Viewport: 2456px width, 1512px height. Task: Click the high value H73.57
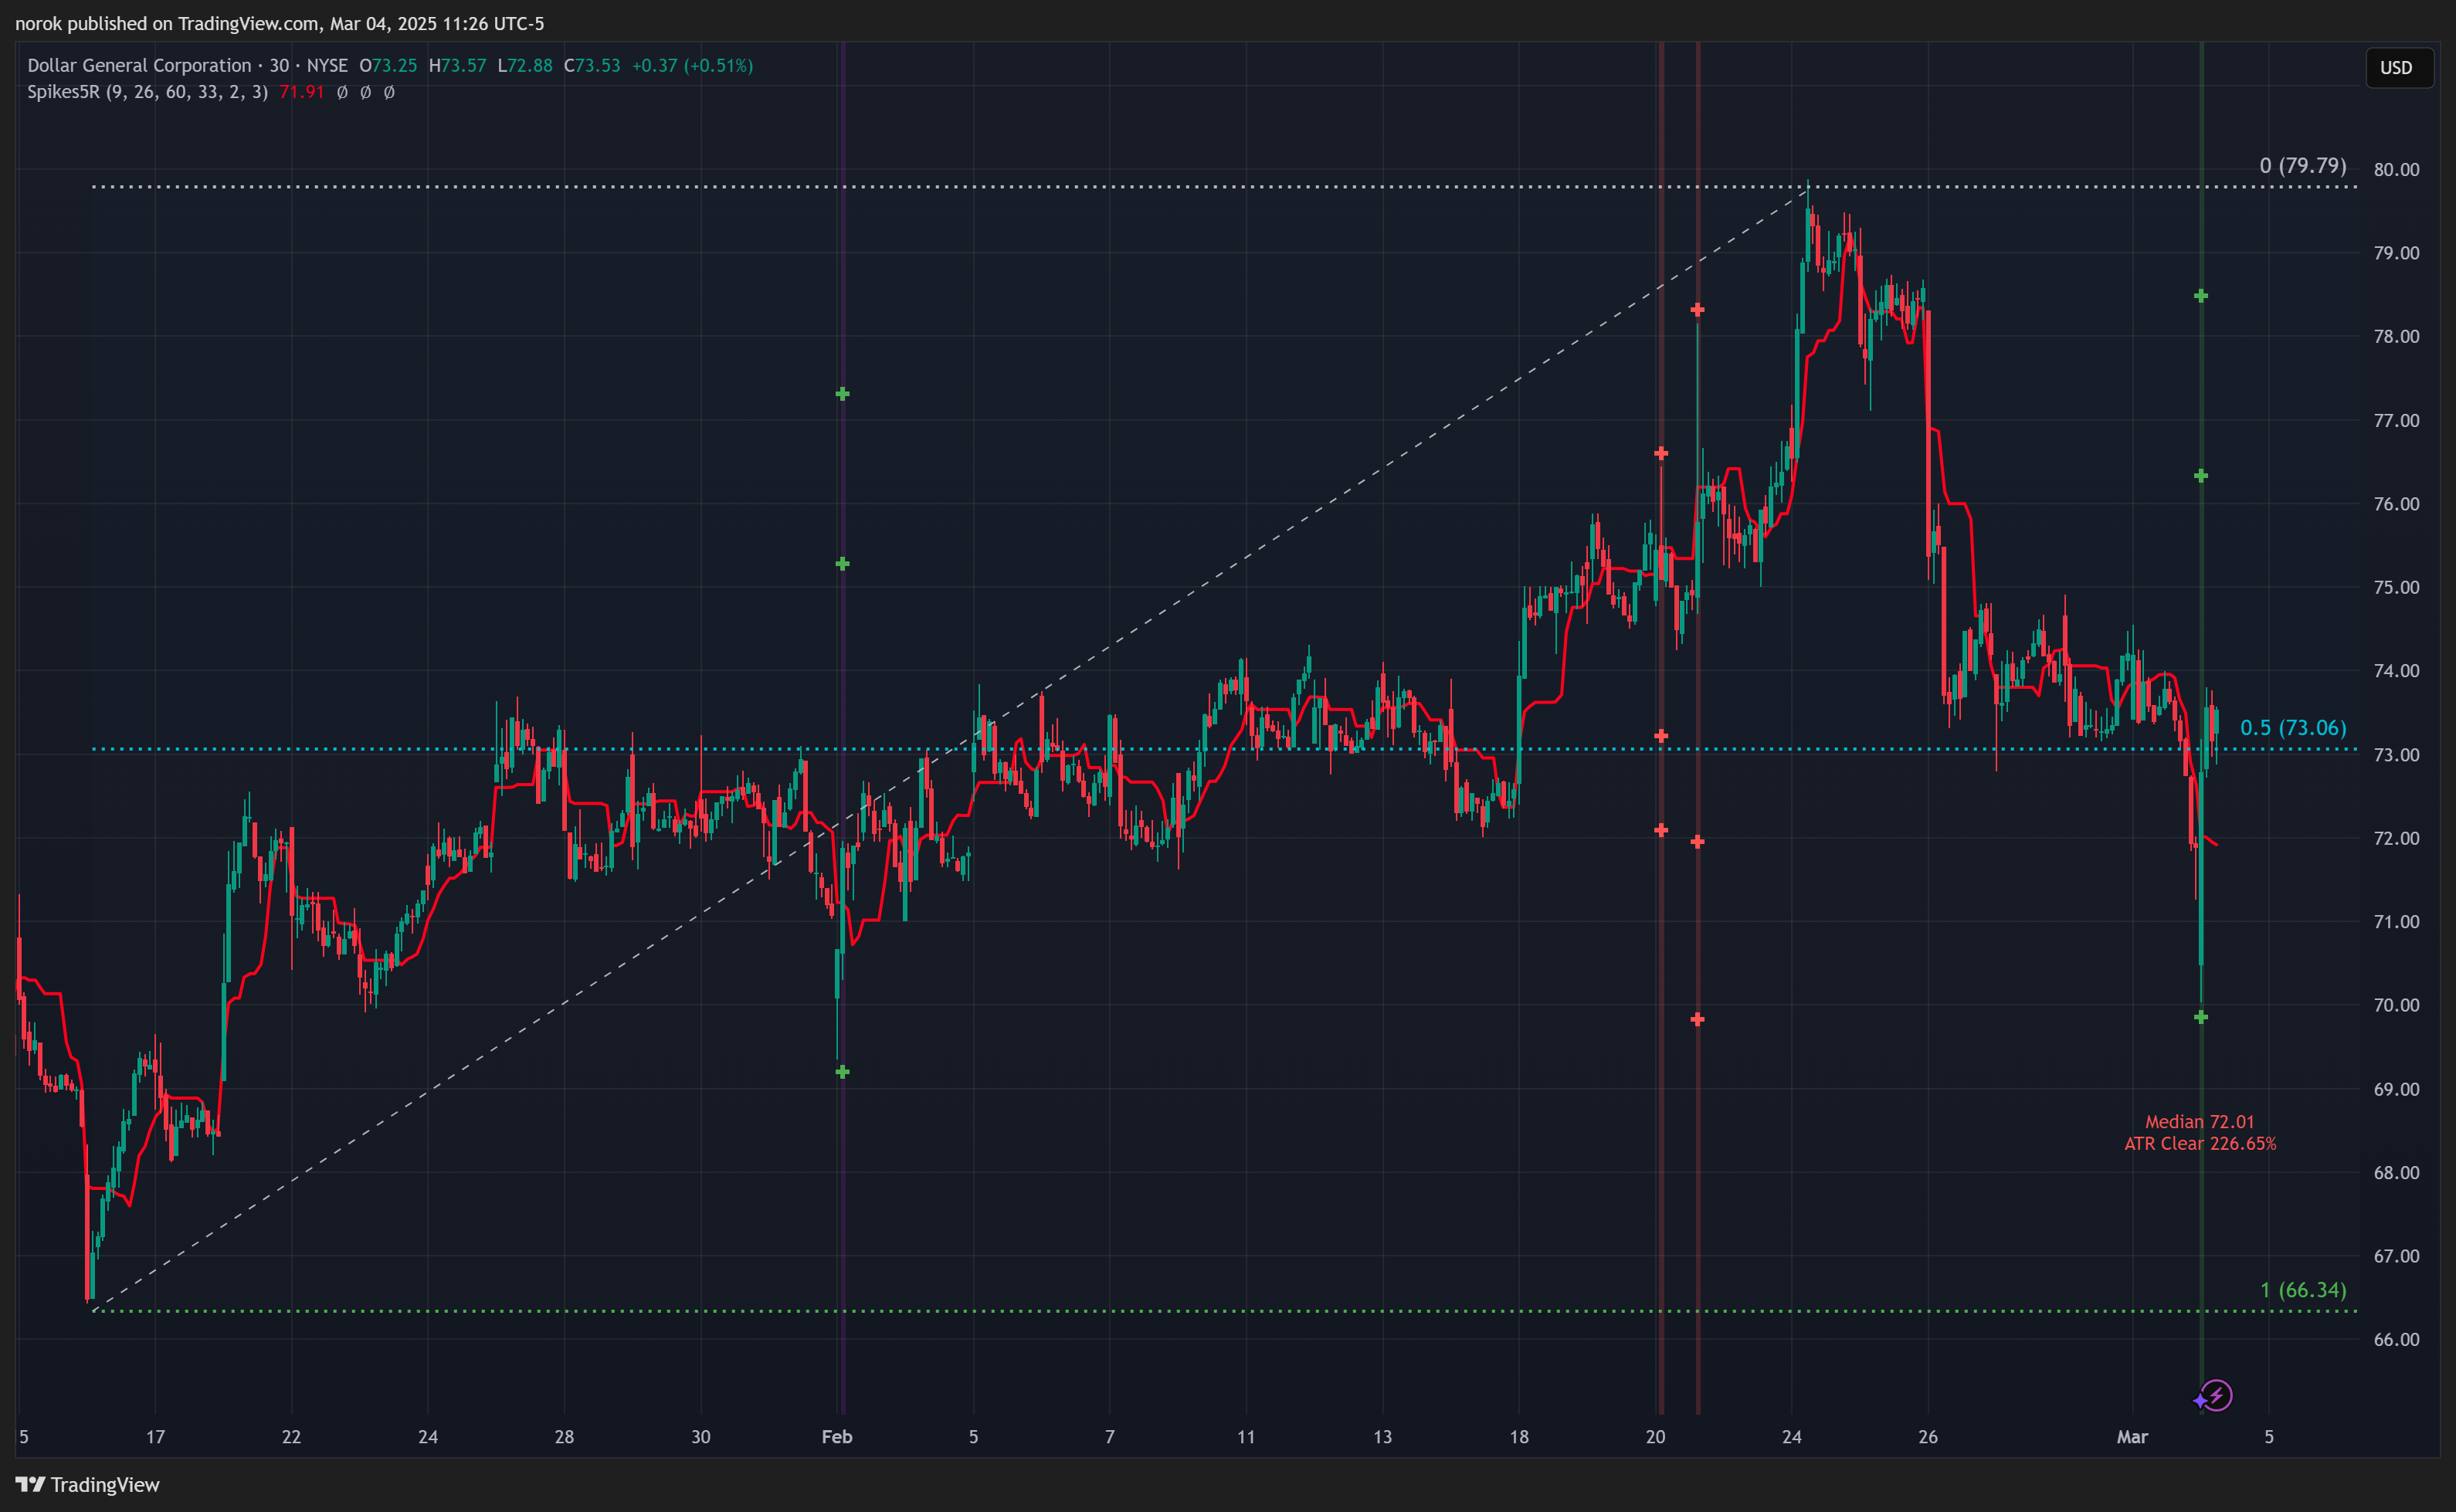[457, 65]
